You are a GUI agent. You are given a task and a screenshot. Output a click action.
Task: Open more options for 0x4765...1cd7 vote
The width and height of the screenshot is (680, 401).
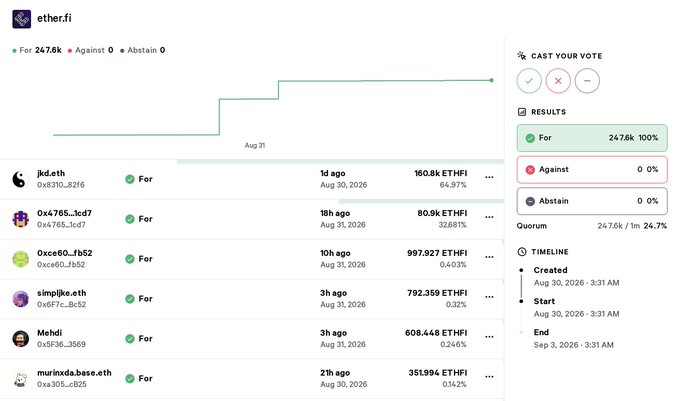tap(489, 217)
